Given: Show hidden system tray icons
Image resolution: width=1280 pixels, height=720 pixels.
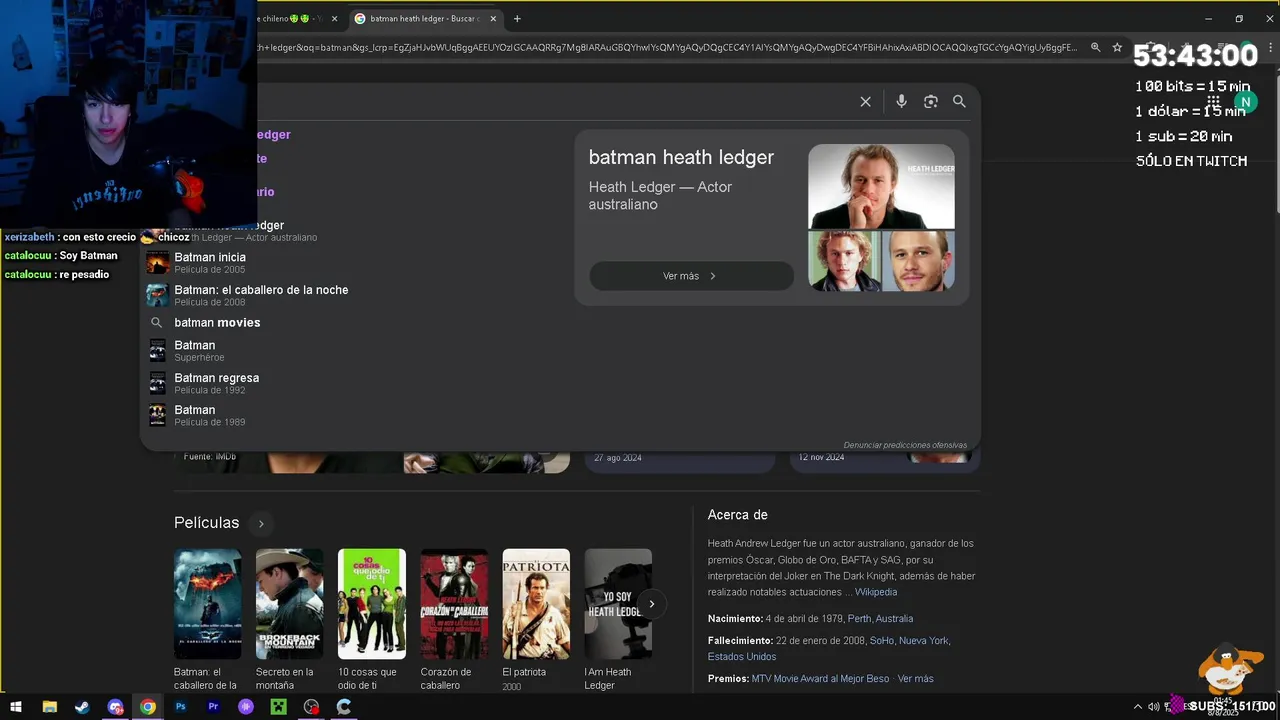Looking at the screenshot, I should click(x=1137, y=707).
